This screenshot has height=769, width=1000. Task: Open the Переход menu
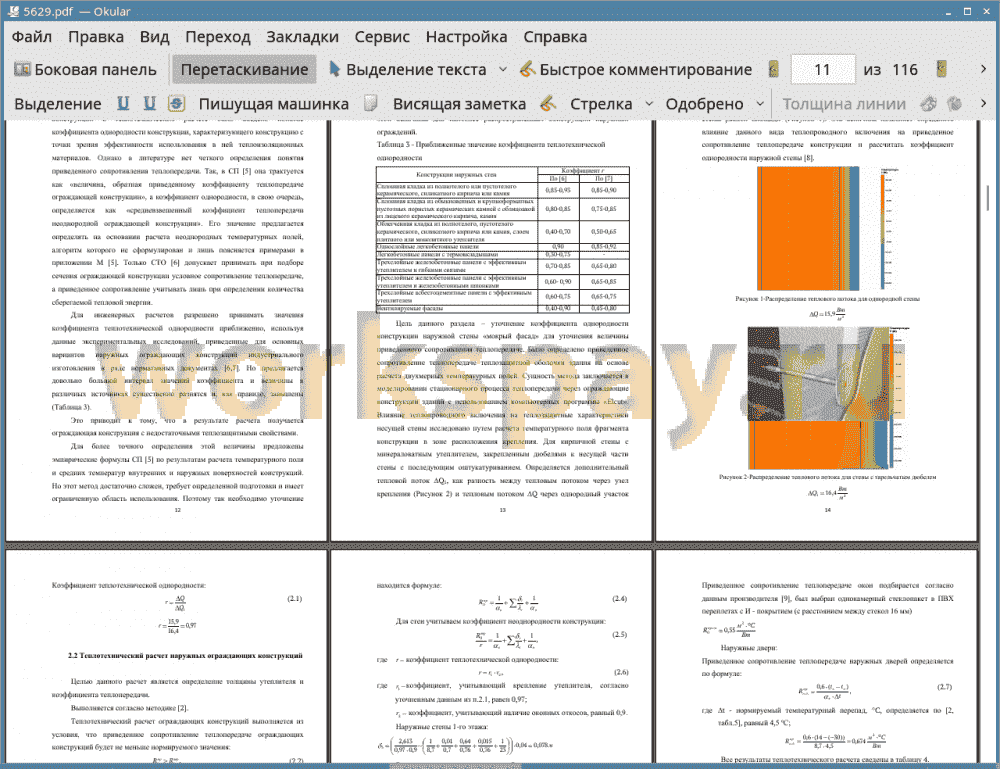click(x=218, y=37)
